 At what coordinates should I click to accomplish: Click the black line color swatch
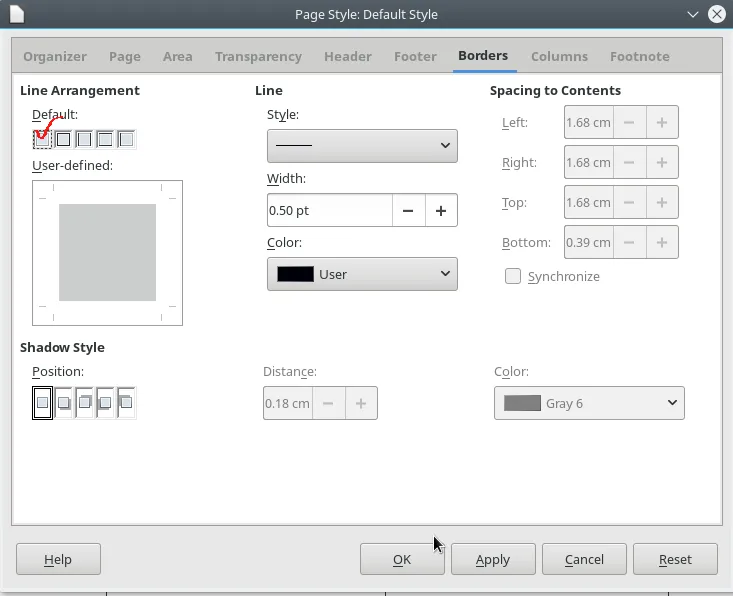click(x=295, y=274)
